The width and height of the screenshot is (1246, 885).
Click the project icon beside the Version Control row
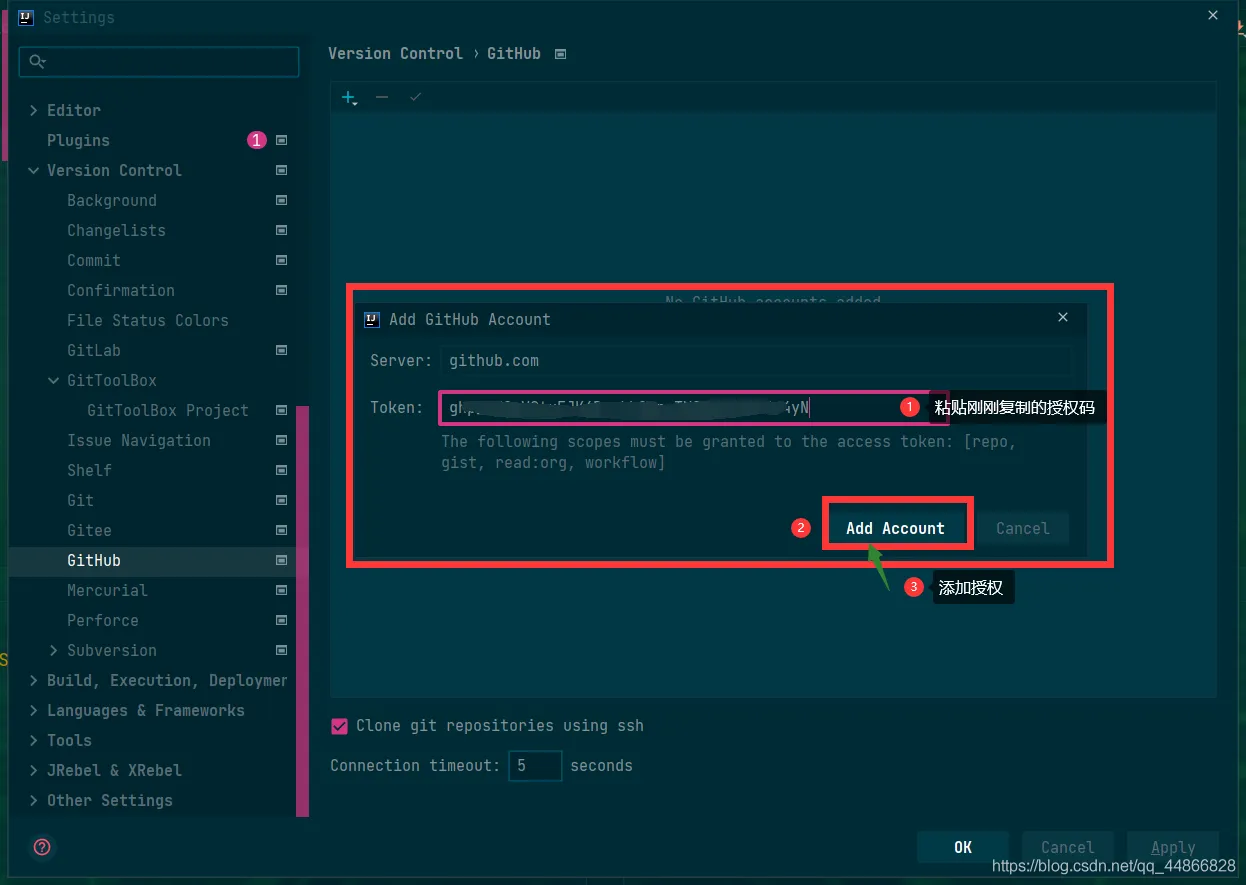[281, 170]
